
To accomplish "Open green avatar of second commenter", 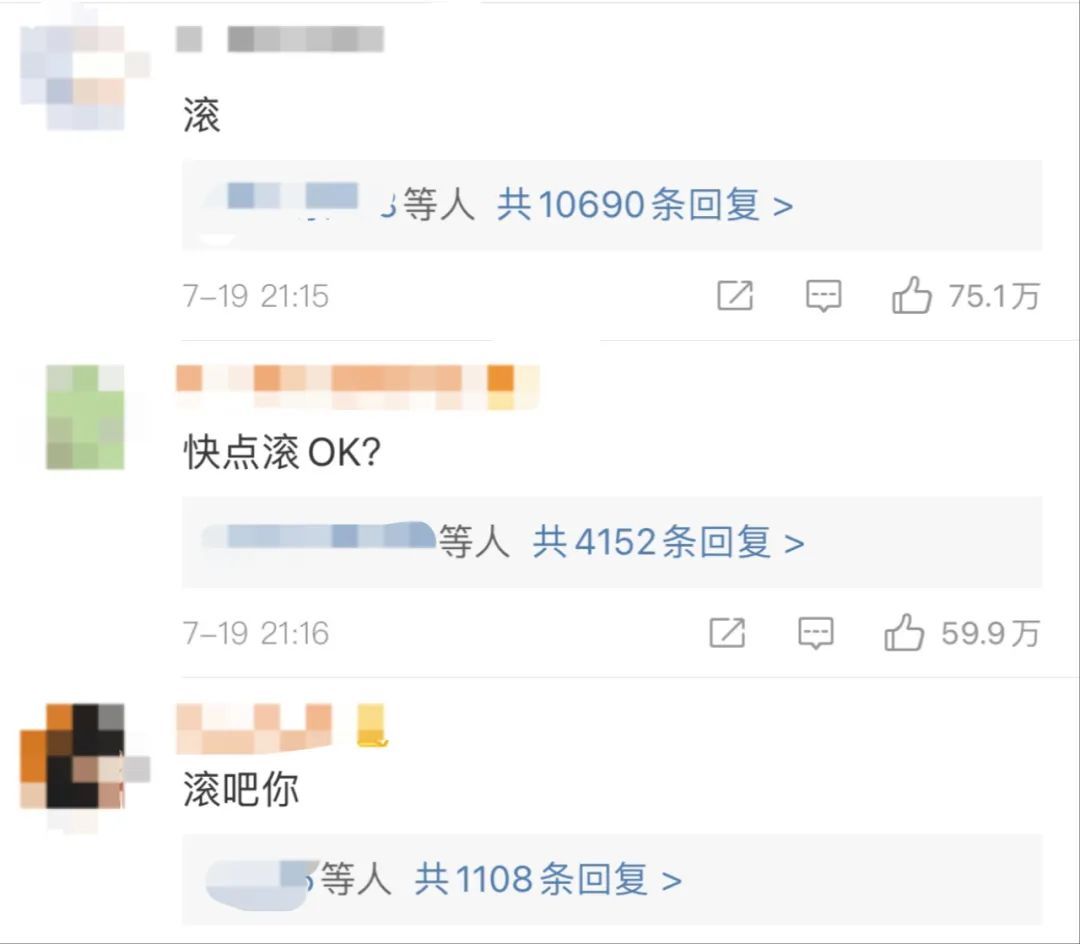I will (x=85, y=417).
